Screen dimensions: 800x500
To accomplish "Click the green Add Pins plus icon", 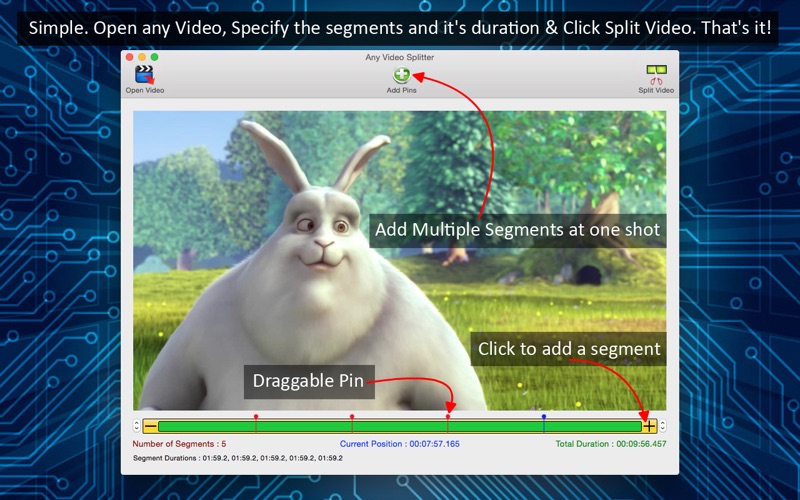I will click(x=402, y=75).
